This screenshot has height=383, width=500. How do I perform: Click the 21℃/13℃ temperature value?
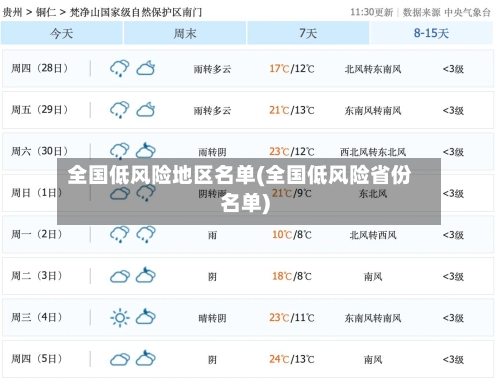[292, 110]
